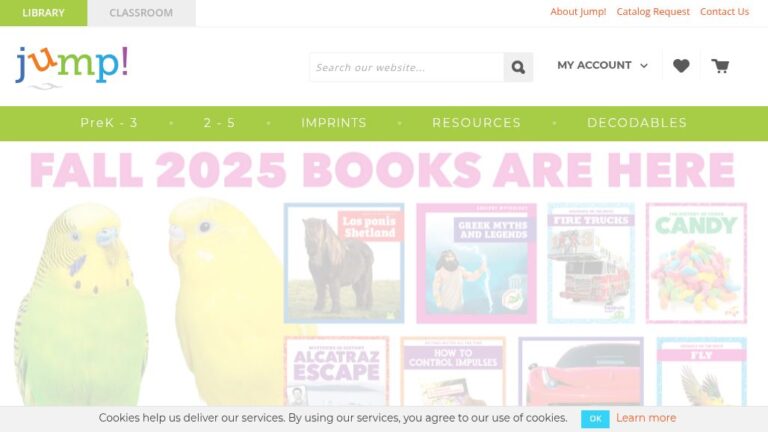
Task: Switch to the Classroom tab
Action: point(141,13)
